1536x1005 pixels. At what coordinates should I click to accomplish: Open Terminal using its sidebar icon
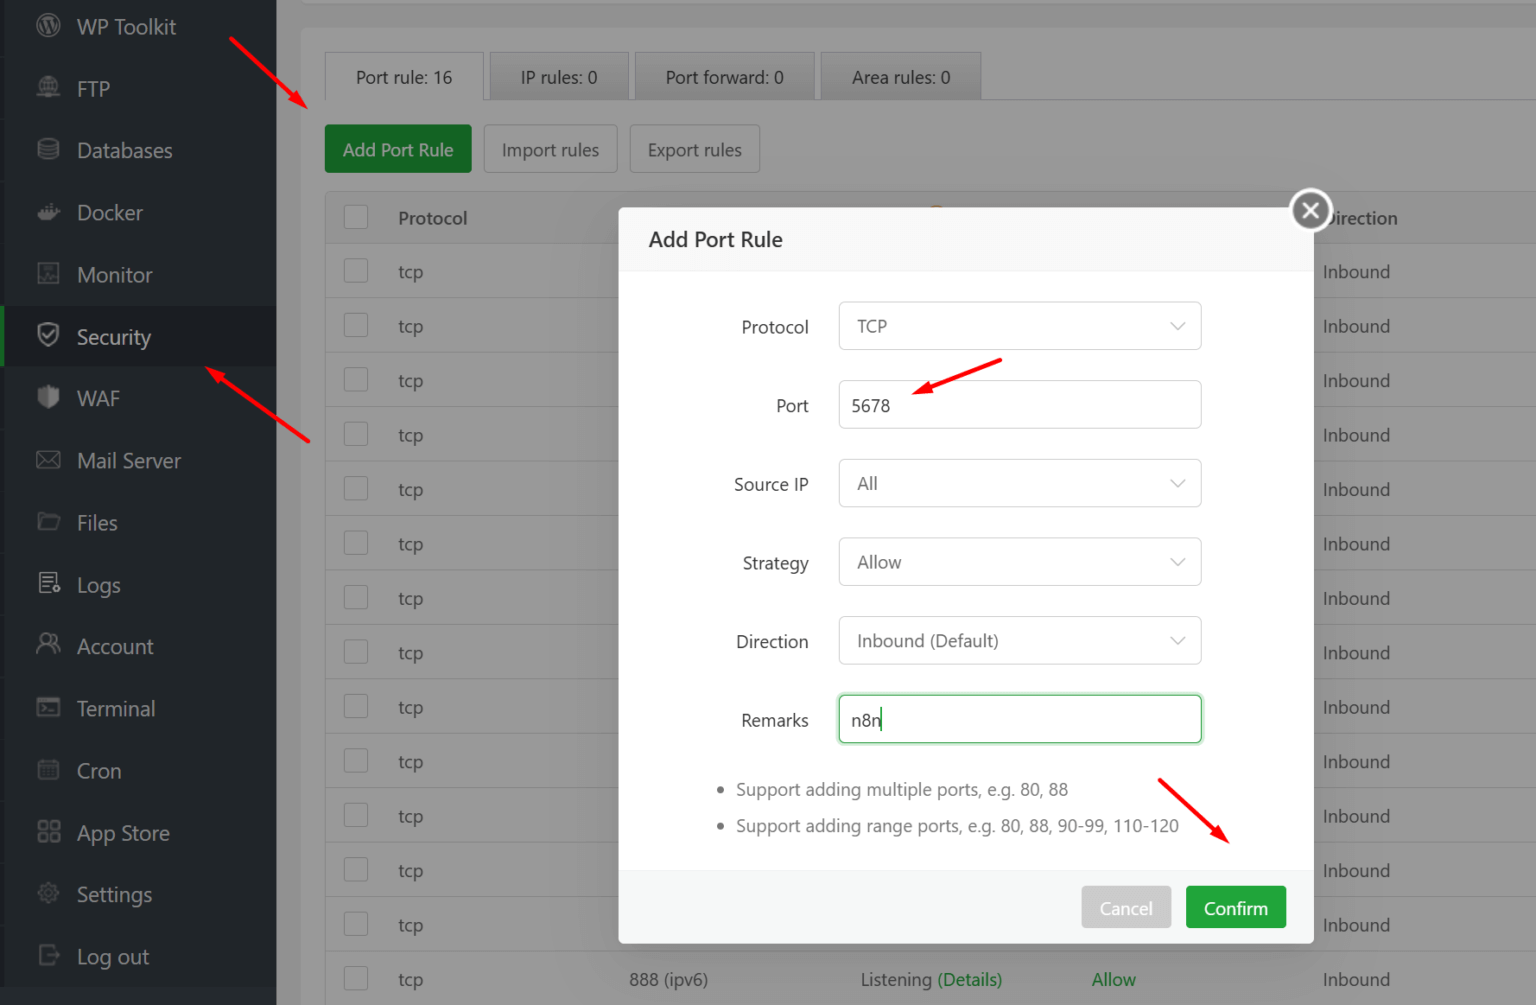(48, 708)
